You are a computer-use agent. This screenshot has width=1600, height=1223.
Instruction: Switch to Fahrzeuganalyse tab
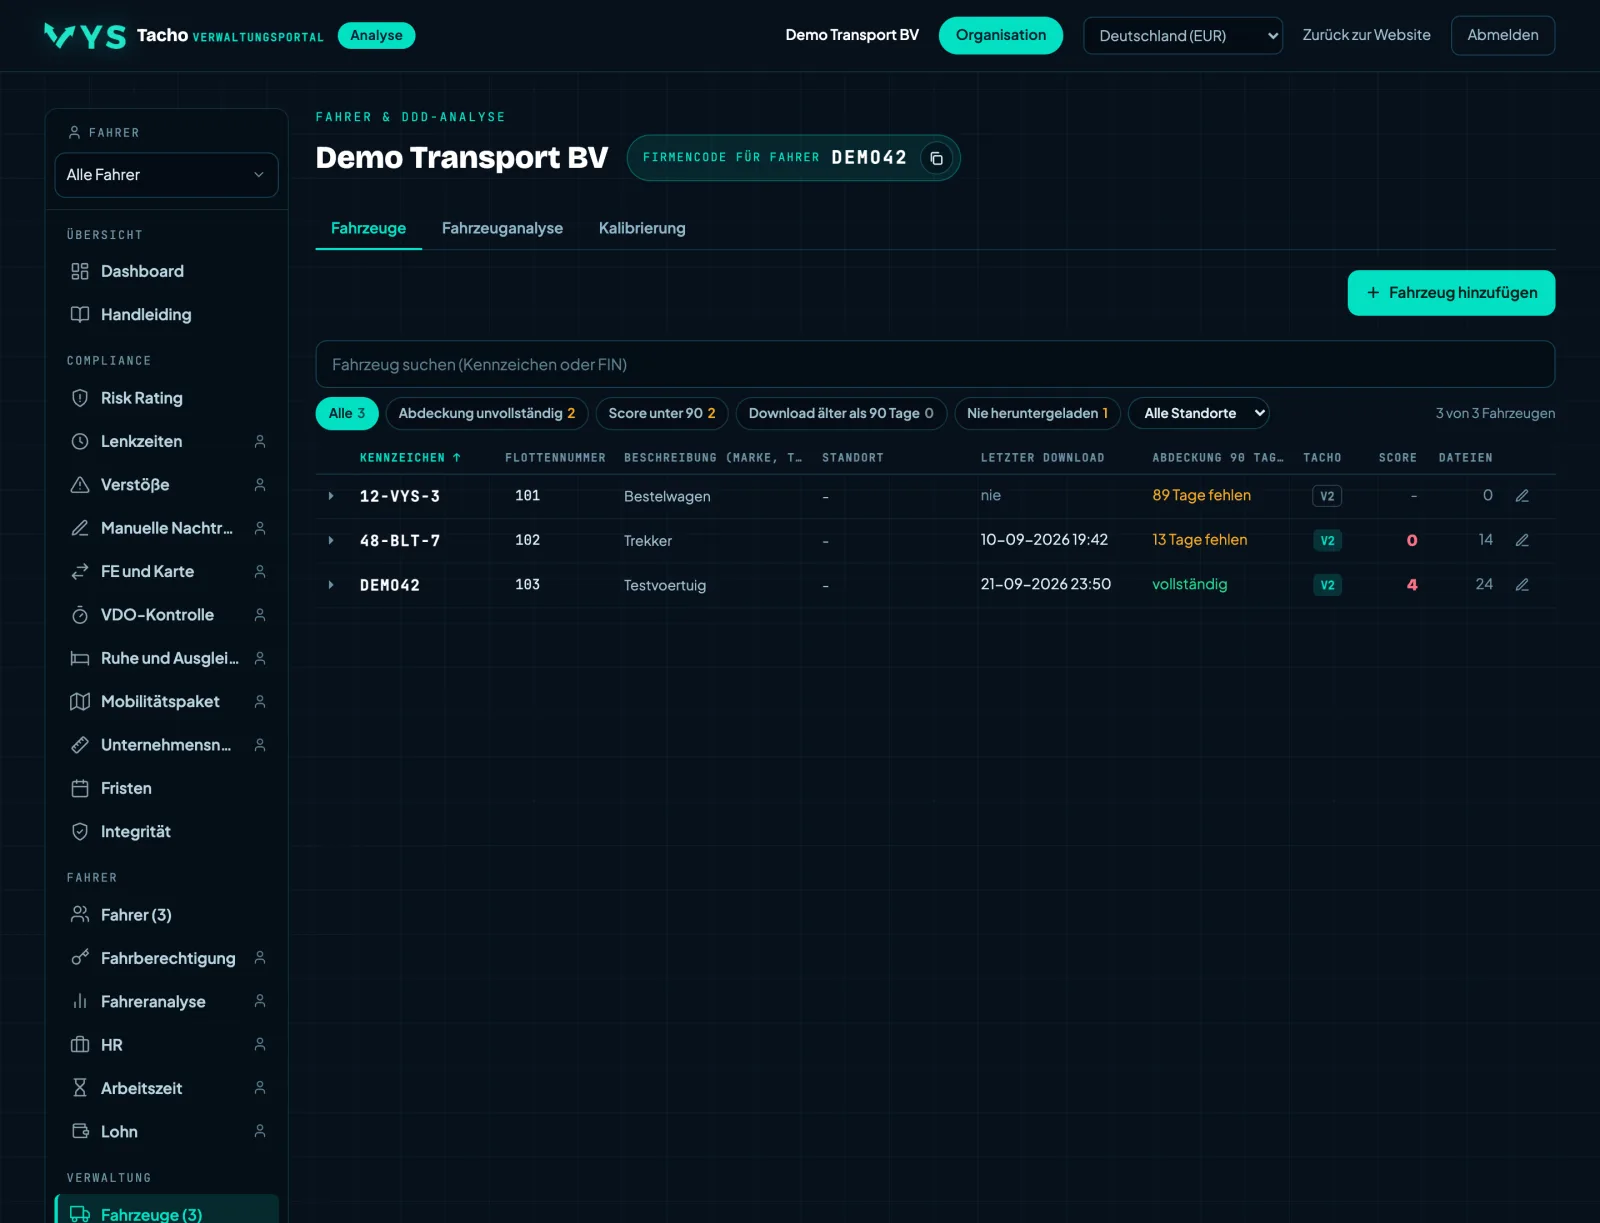pyautogui.click(x=502, y=228)
